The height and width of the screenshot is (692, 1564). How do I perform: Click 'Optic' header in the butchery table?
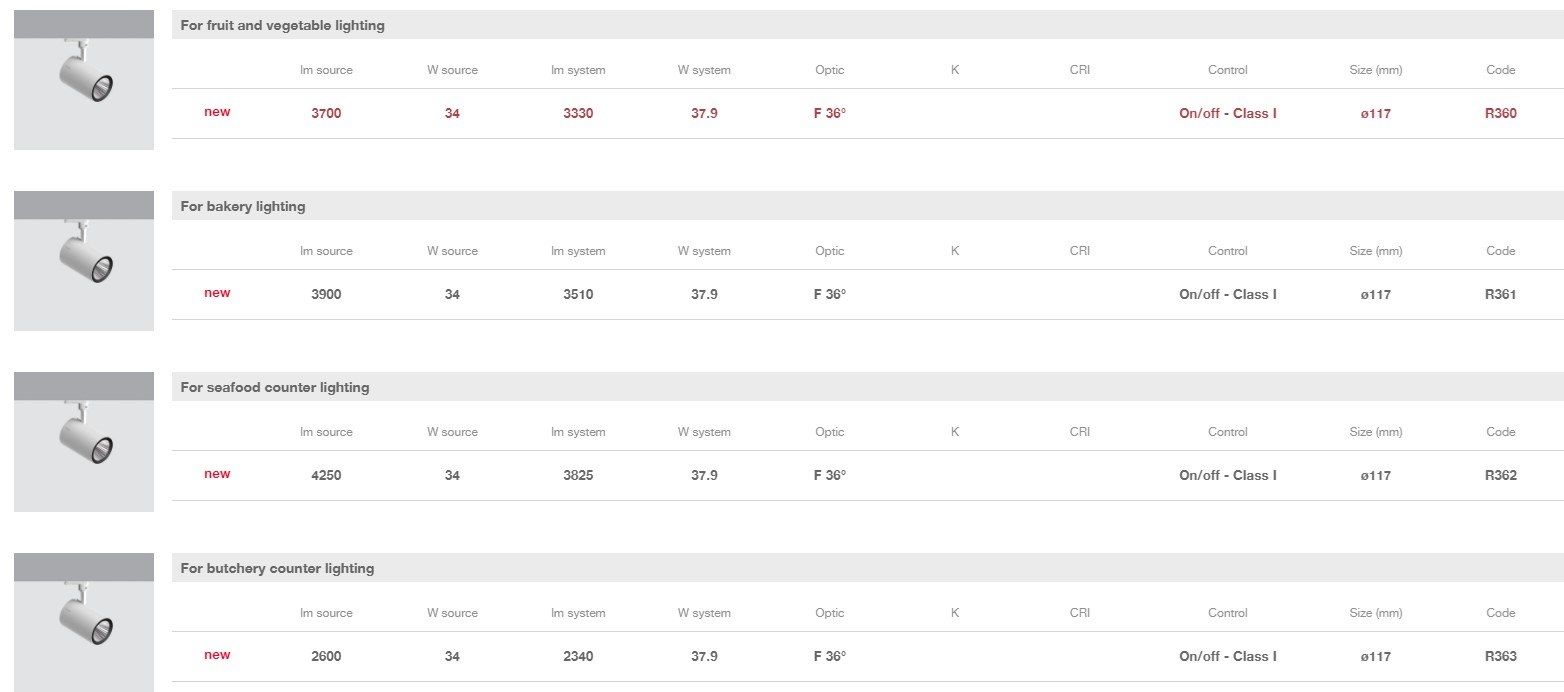point(829,613)
